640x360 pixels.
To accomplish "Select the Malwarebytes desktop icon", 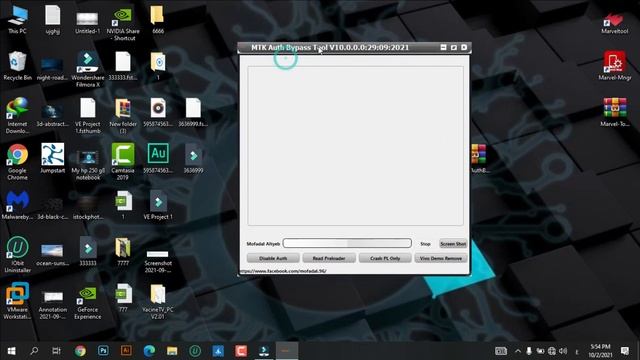I will coord(17,205).
